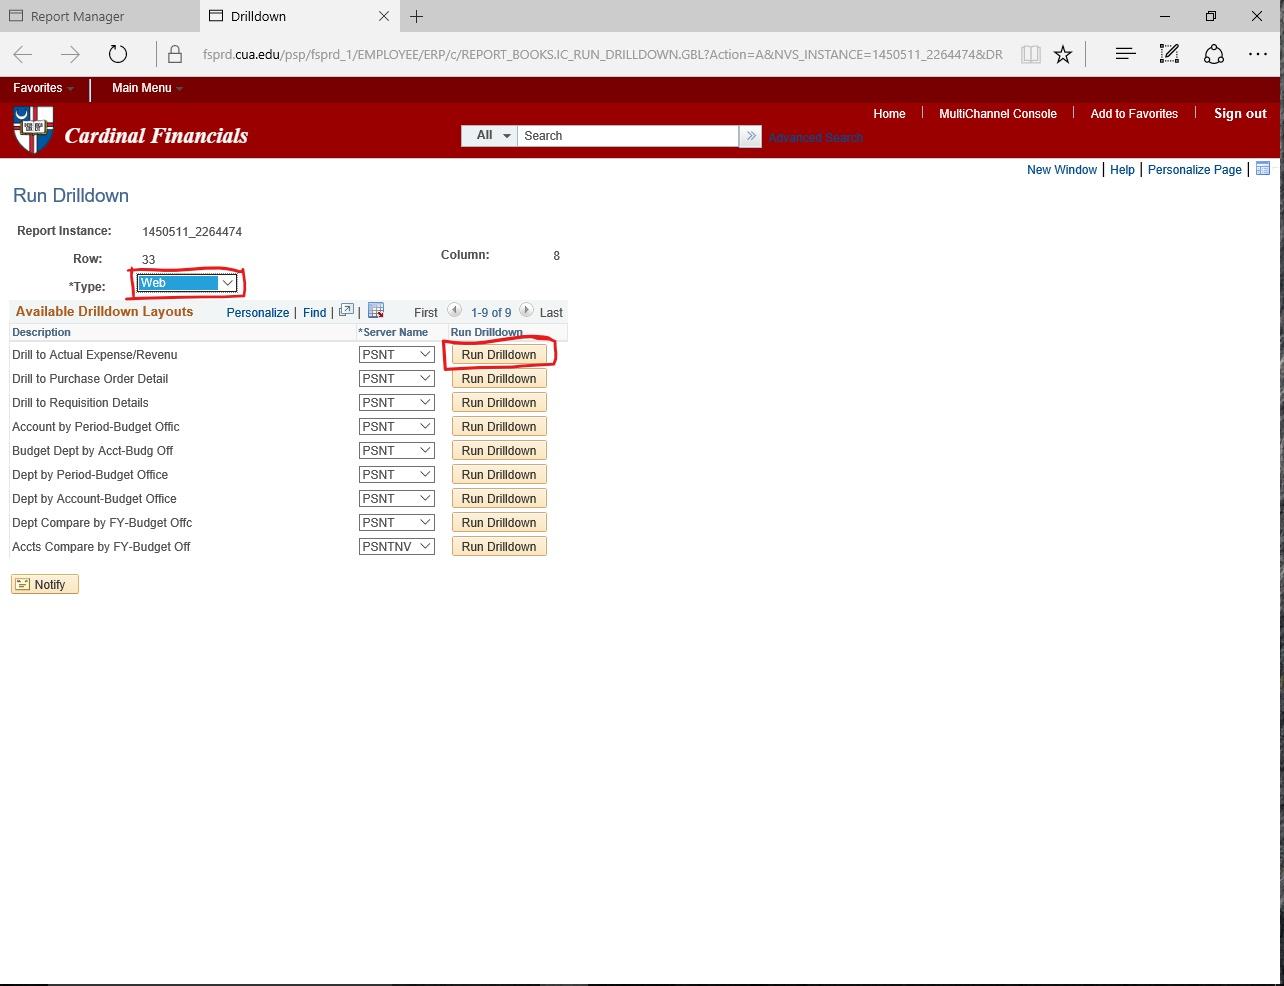Open PSNTNV server dropdown for Accts Compare row
This screenshot has height=986, width=1284.
tap(397, 547)
